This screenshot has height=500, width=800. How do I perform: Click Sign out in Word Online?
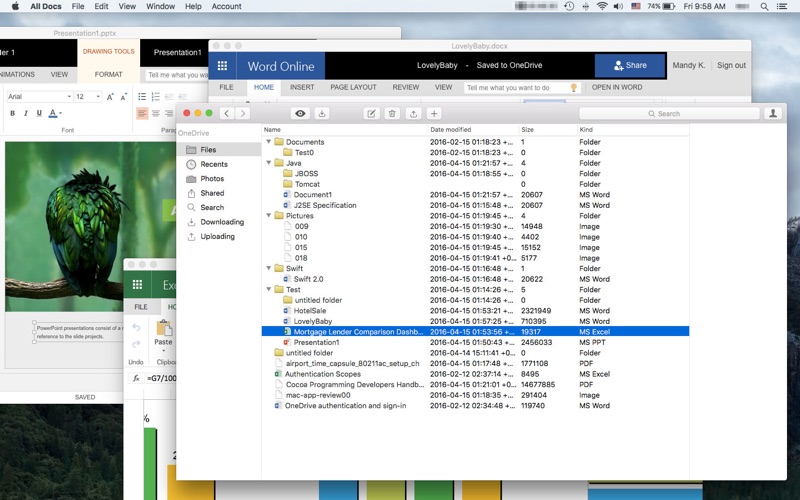pyautogui.click(x=731, y=65)
